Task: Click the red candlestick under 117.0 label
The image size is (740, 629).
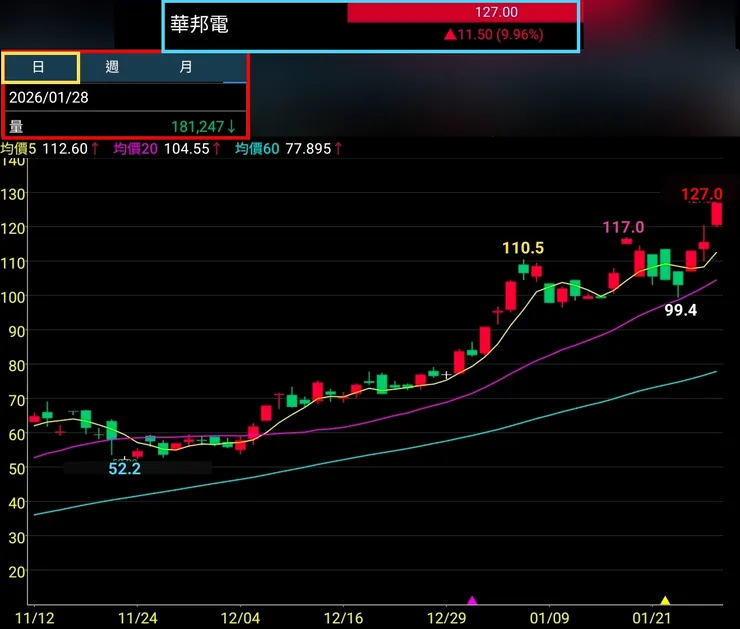Action: (626, 241)
